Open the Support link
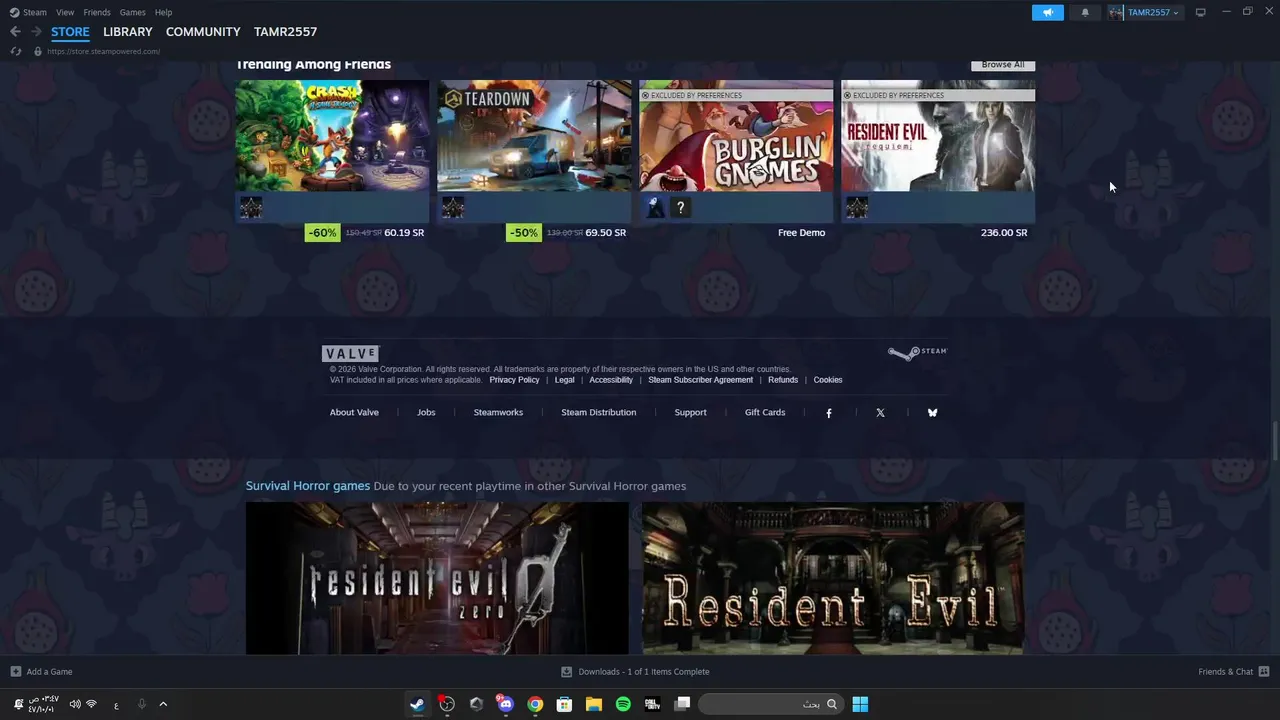 click(x=690, y=413)
